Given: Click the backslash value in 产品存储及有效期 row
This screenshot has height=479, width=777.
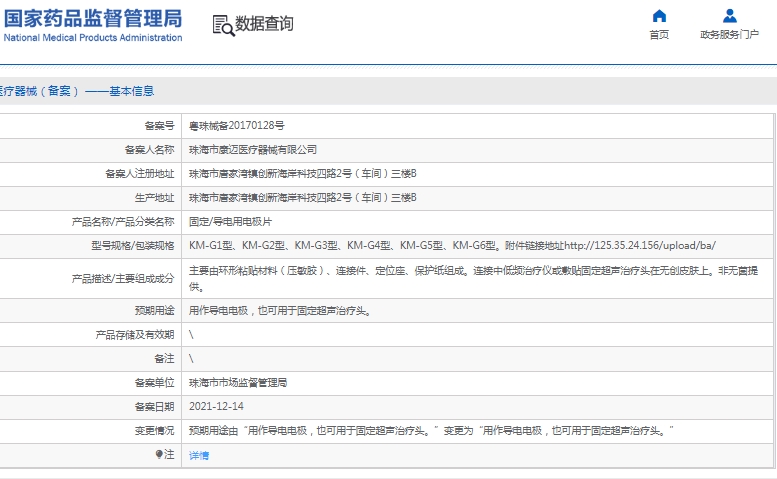Looking at the screenshot, I should (191, 335).
